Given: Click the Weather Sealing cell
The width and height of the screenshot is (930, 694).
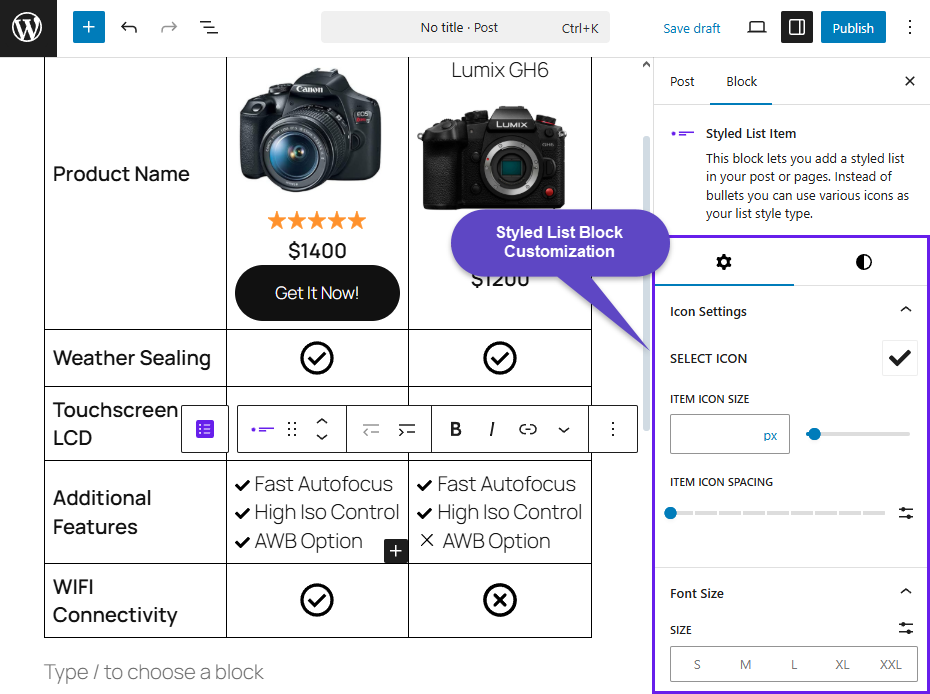Looking at the screenshot, I should point(135,358).
